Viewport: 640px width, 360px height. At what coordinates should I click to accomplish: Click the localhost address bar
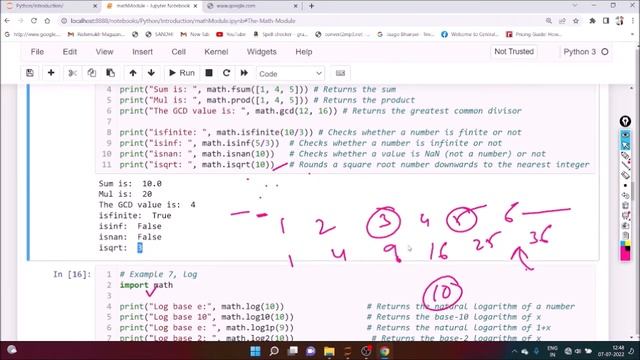click(x=302, y=20)
